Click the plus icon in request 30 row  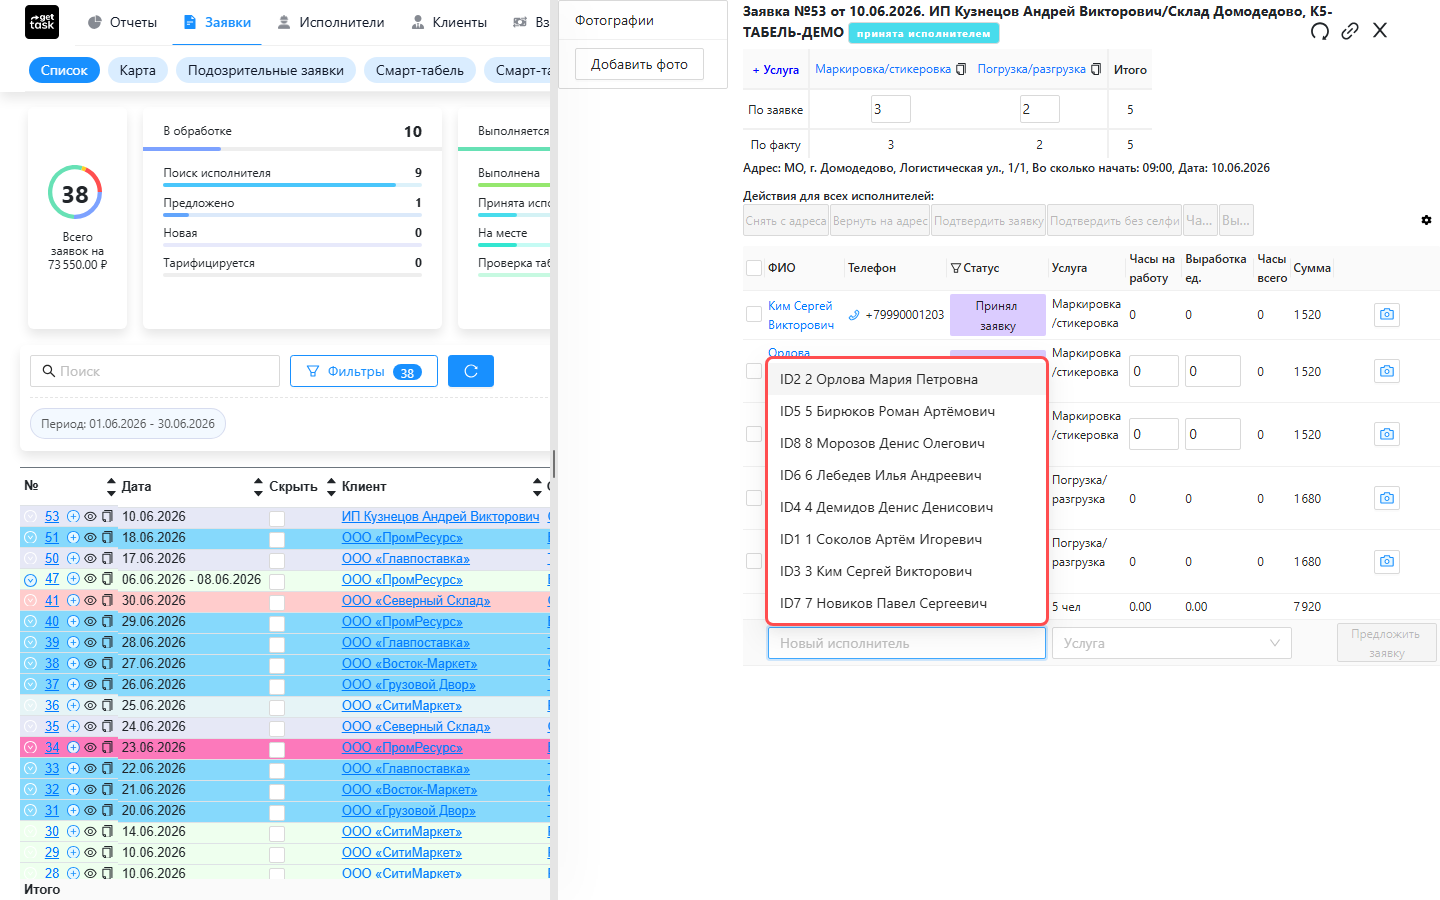click(73, 832)
